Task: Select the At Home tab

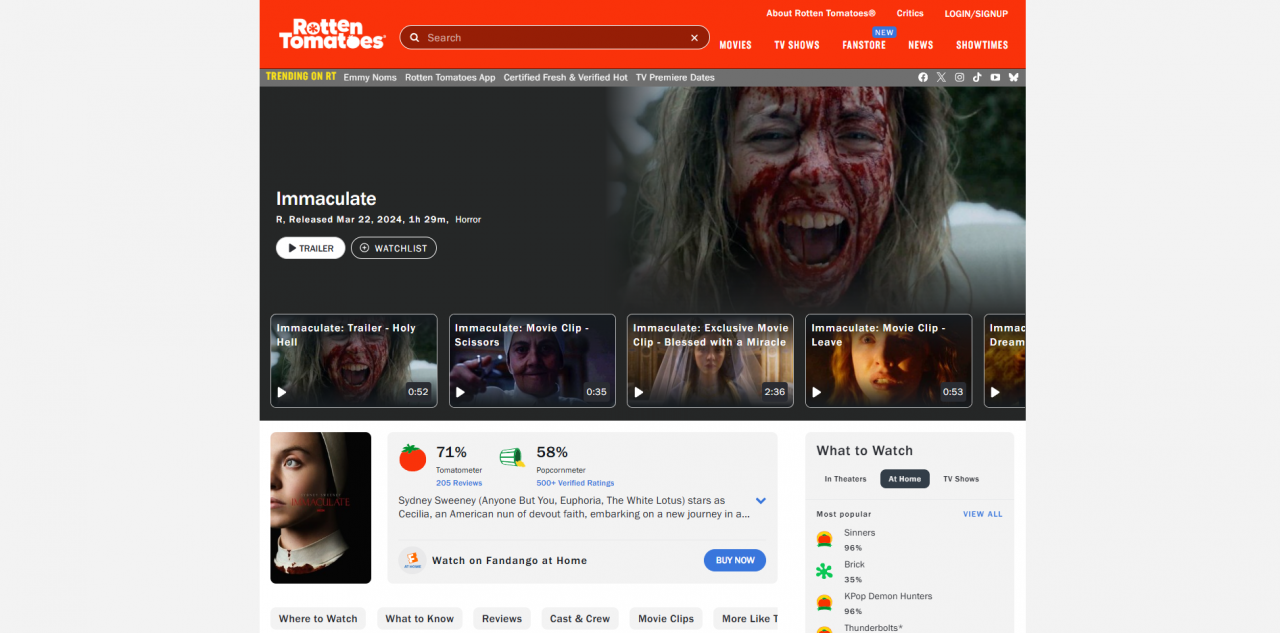Action: coord(905,479)
